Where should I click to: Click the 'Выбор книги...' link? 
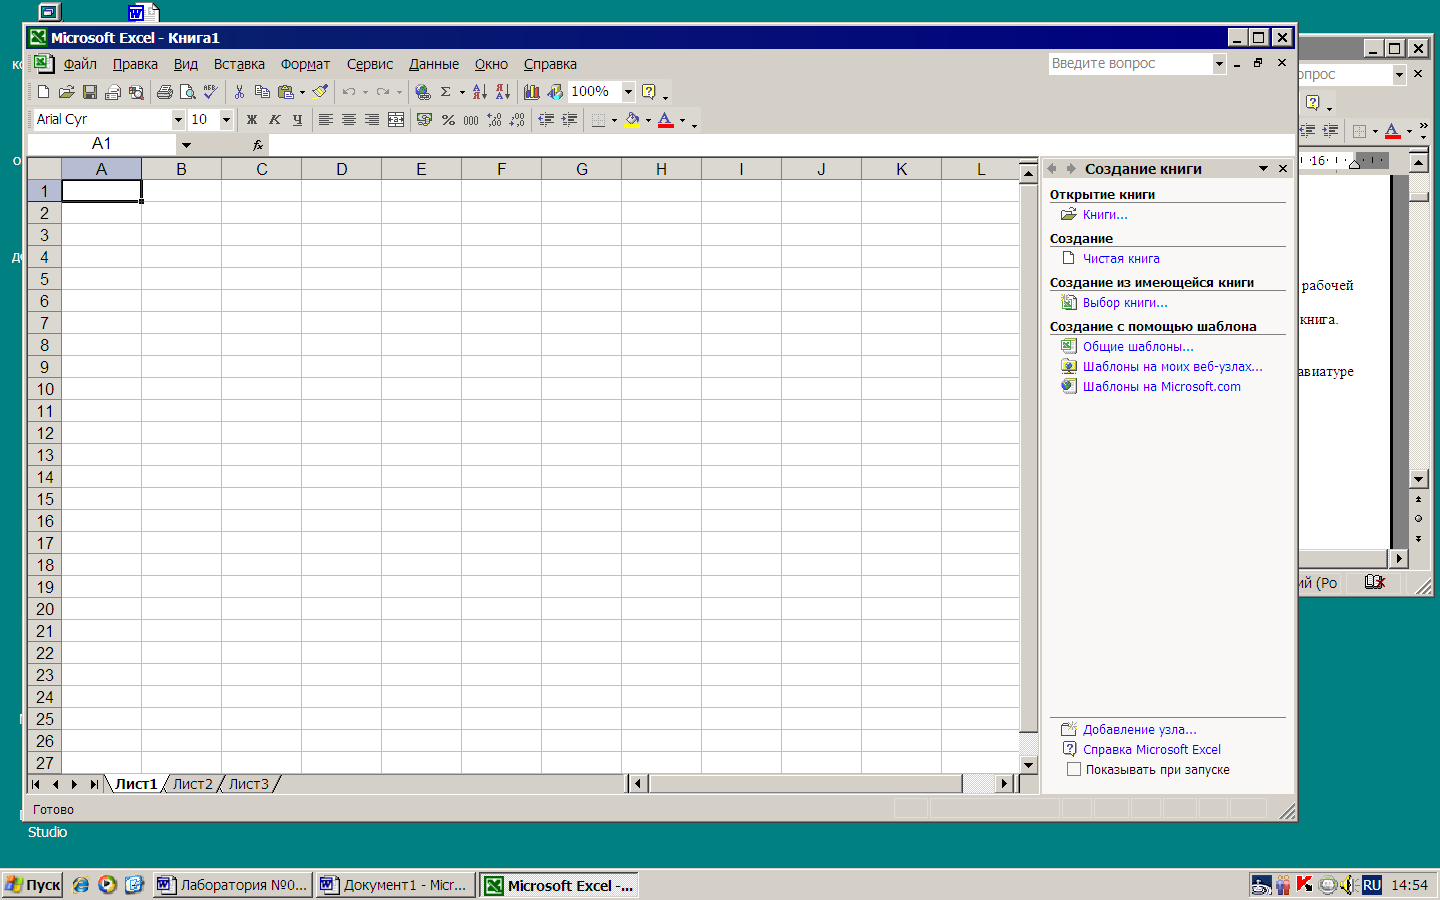click(x=1125, y=303)
